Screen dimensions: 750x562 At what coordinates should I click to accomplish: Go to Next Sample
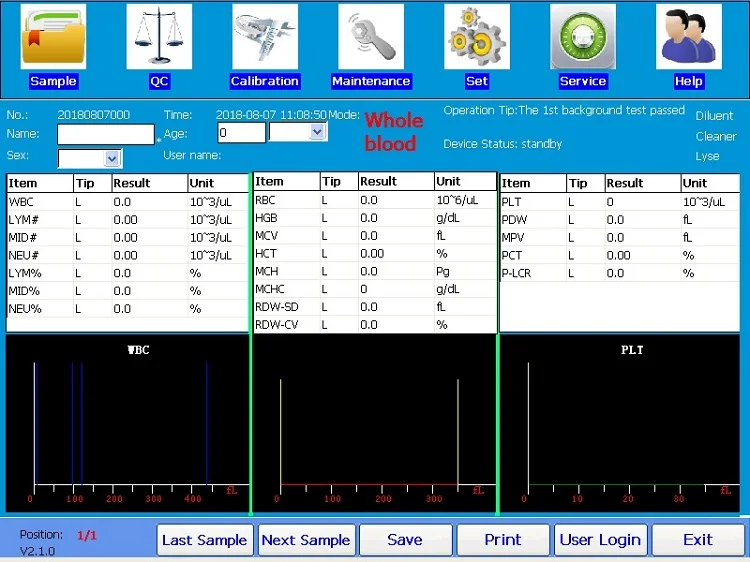pyautogui.click(x=307, y=540)
